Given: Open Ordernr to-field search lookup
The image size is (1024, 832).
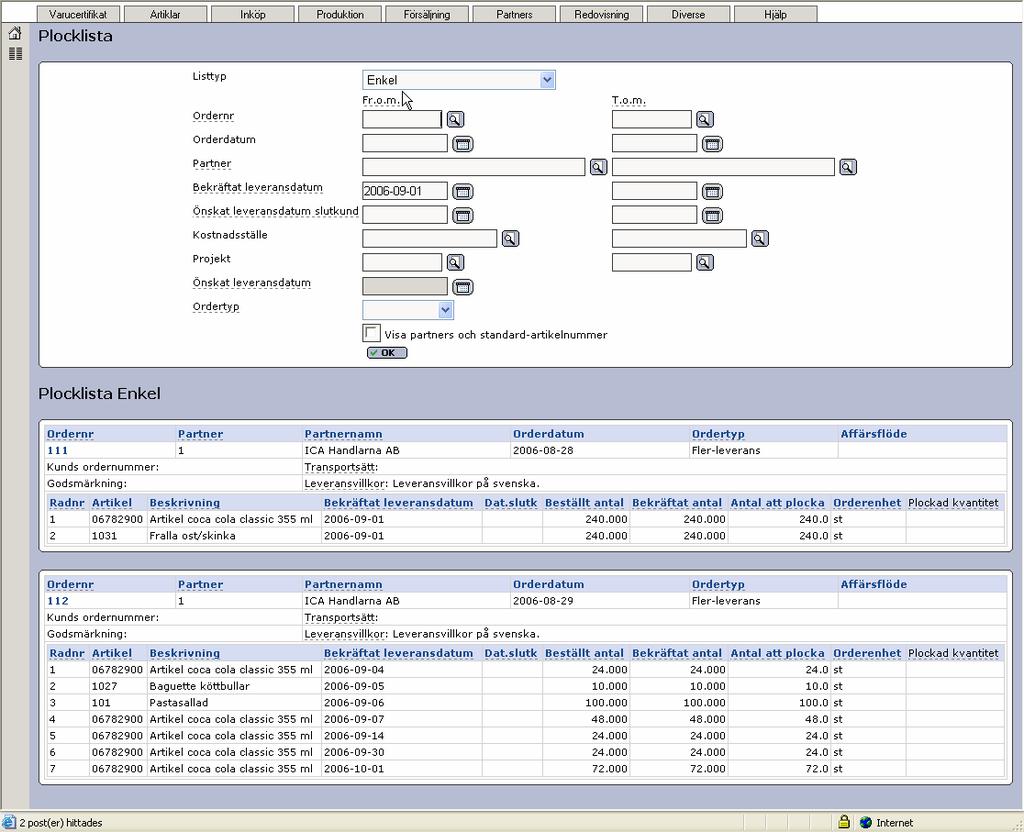Looking at the screenshot, I should [705, 119].
